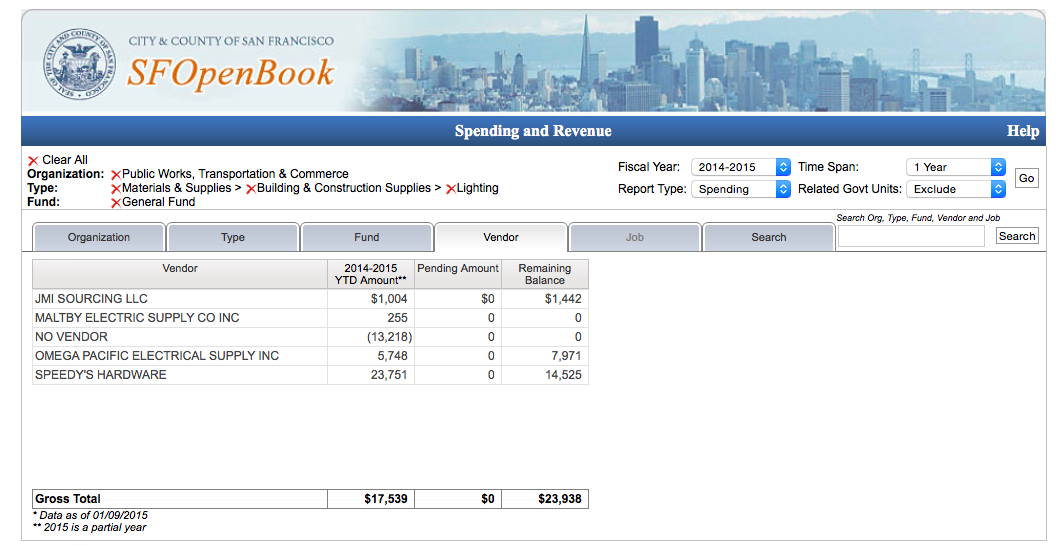Open the Report Type dropdown

(741, 189)
